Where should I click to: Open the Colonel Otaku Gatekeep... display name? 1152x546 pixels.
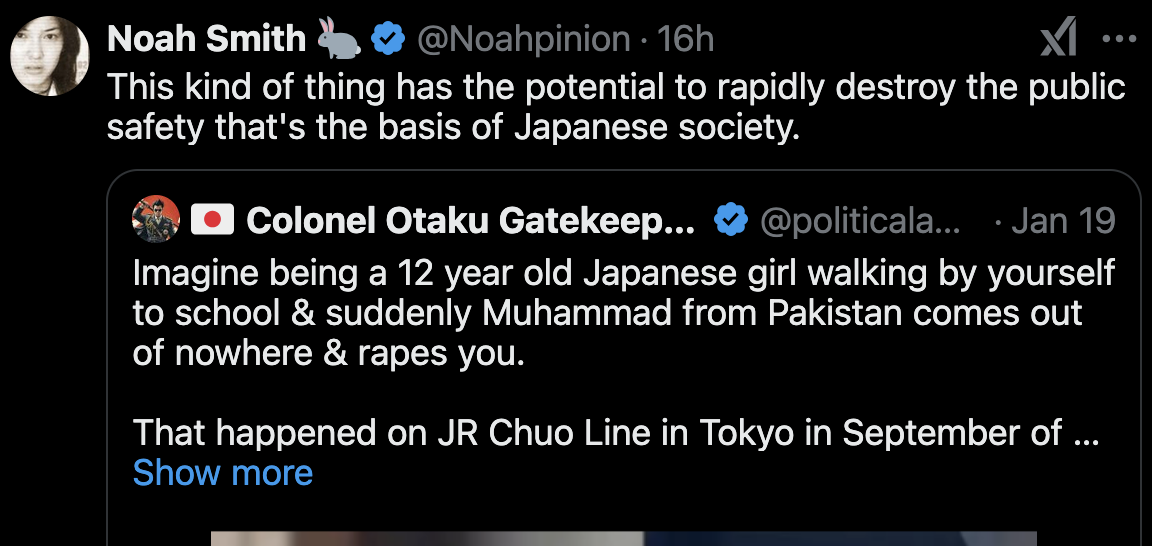[470, 221]
